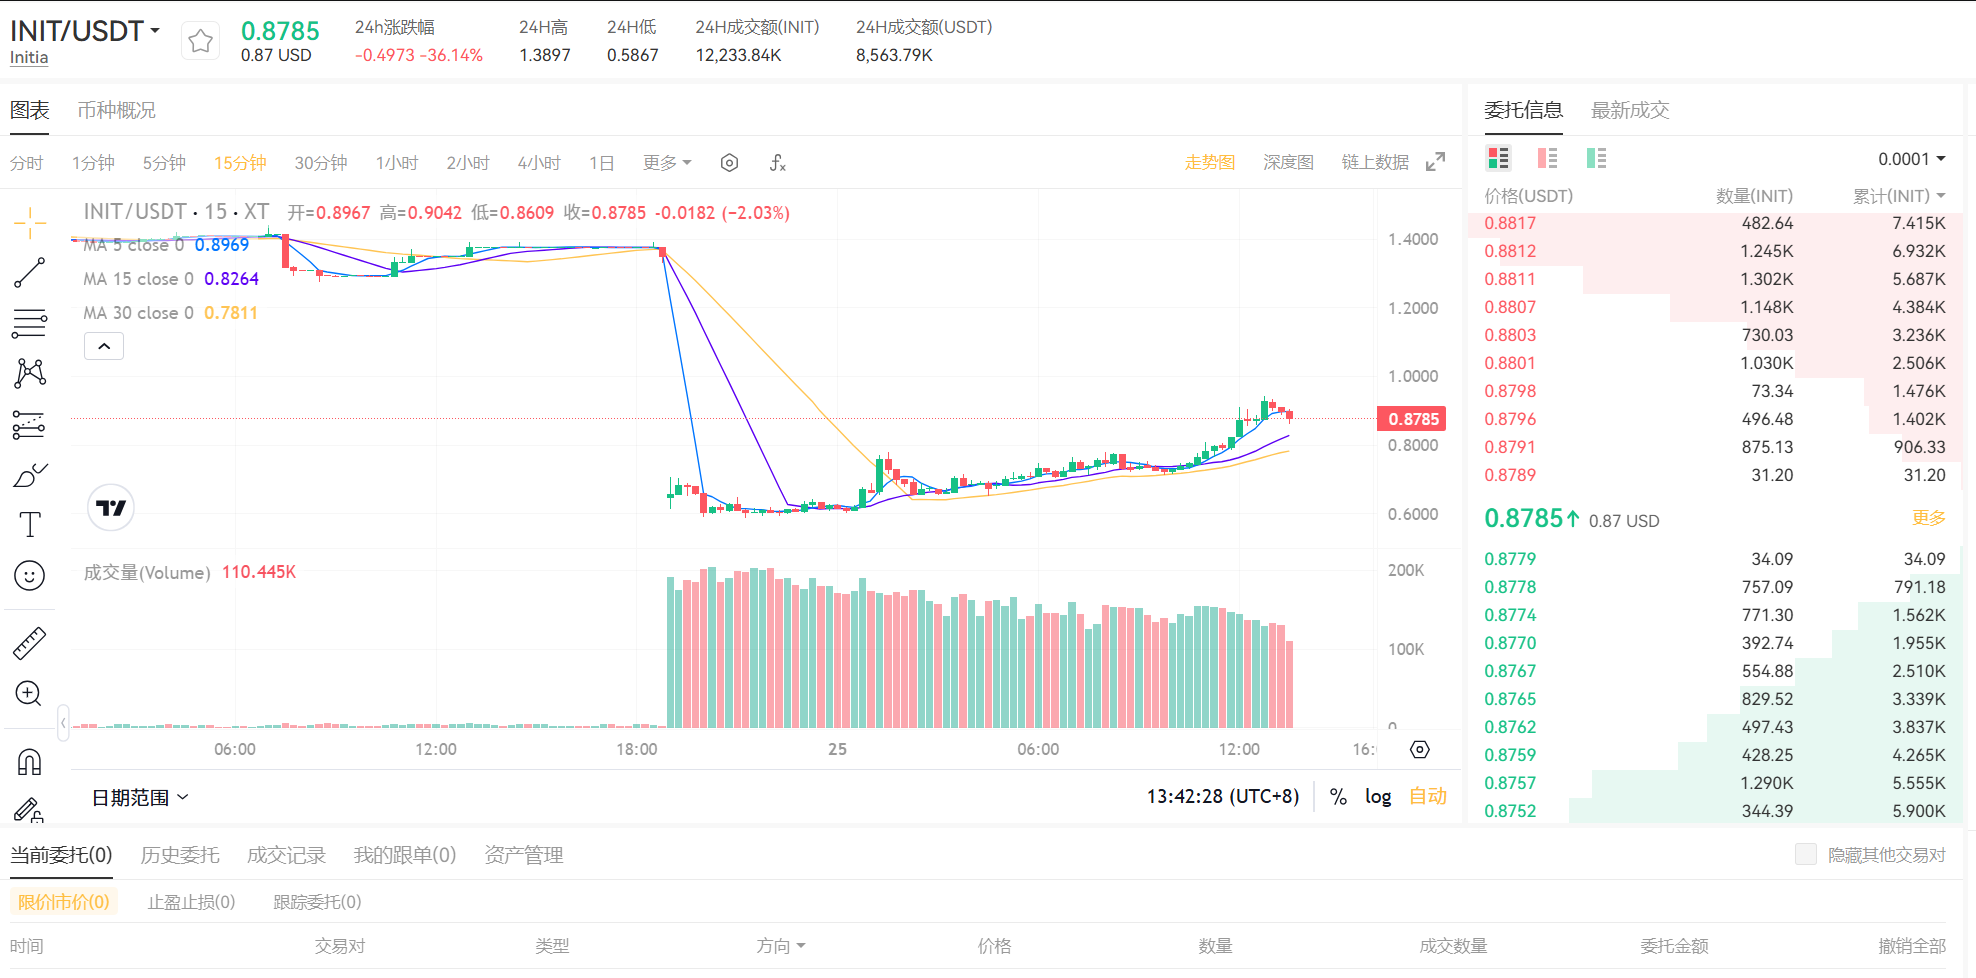Expand the chart to fullscreen

1436,162
